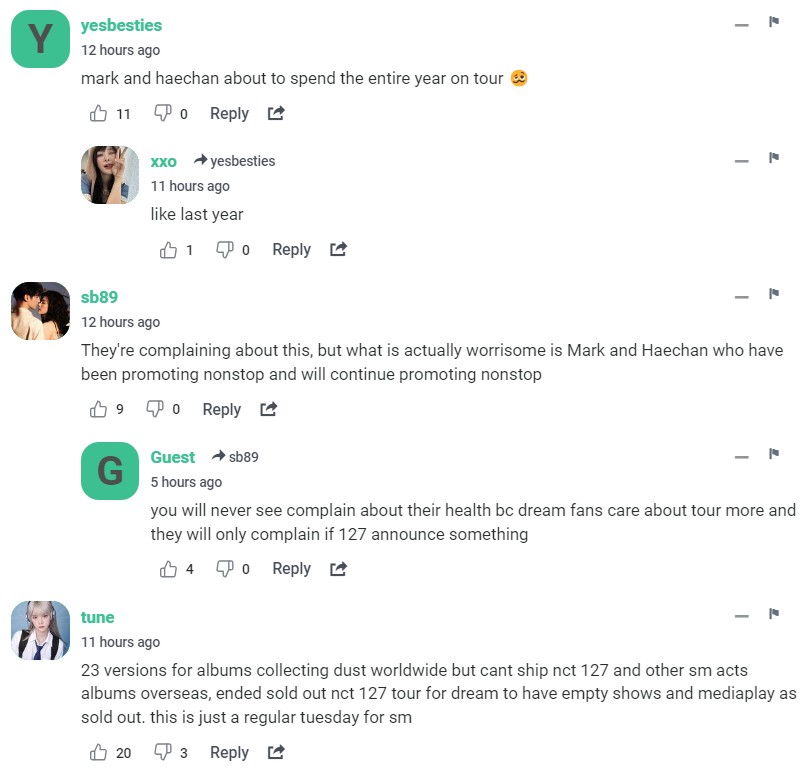The height and width of the screenshot is (772, 808).
Task: Share the Guest reply to sb89
Action: pyautogui.click(x=338, y=569)
